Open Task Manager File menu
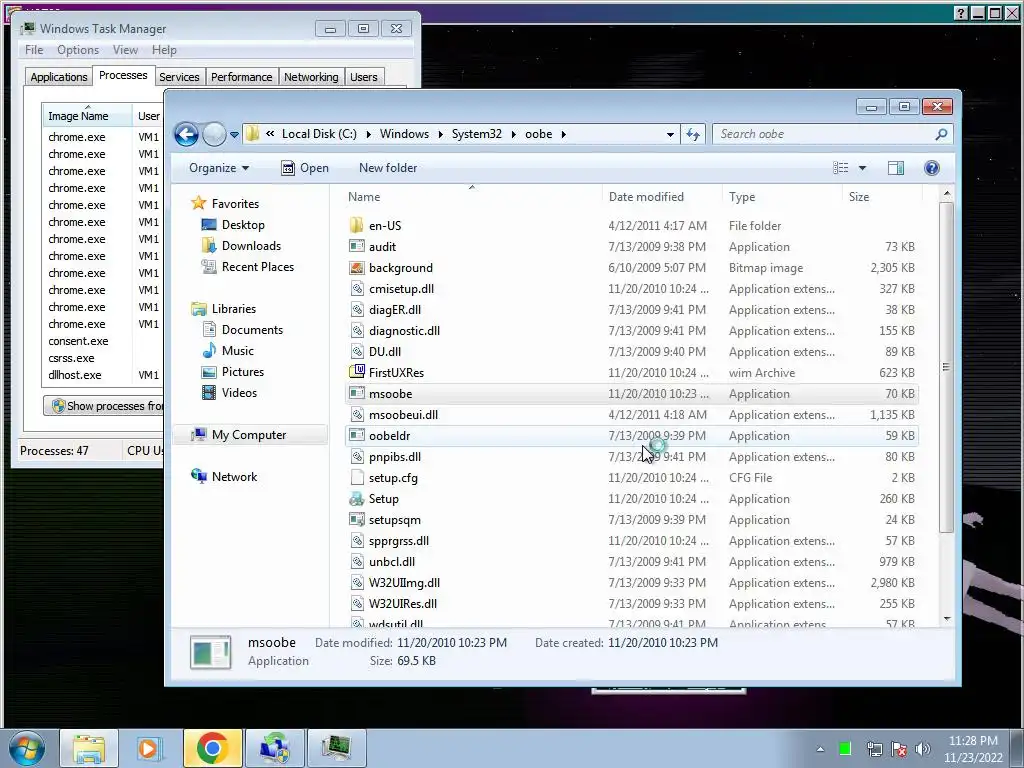The image size is (1024, 768). [34, 50]
